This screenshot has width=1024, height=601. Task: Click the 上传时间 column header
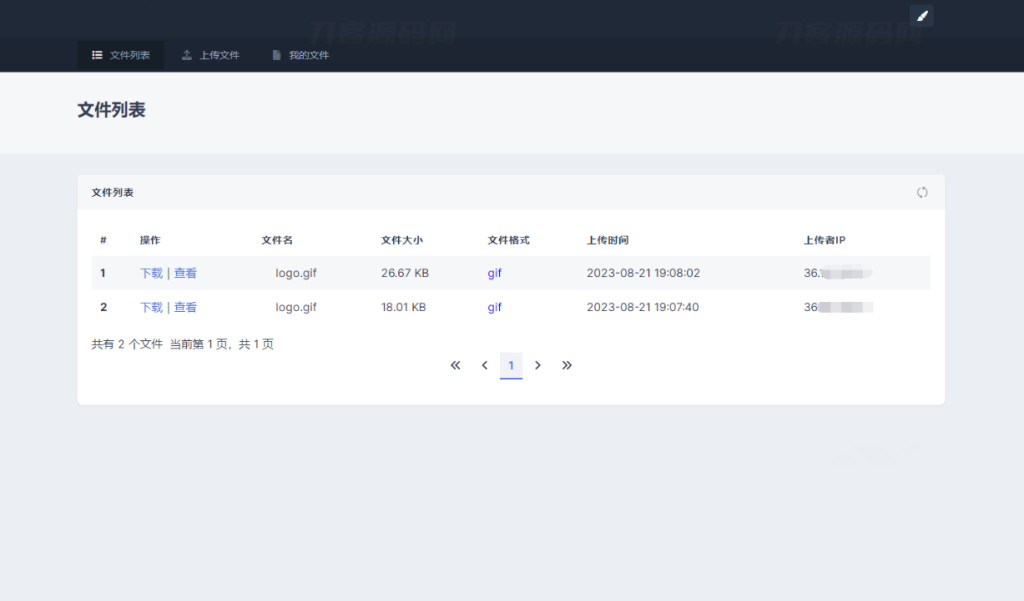tap(607, 240)
